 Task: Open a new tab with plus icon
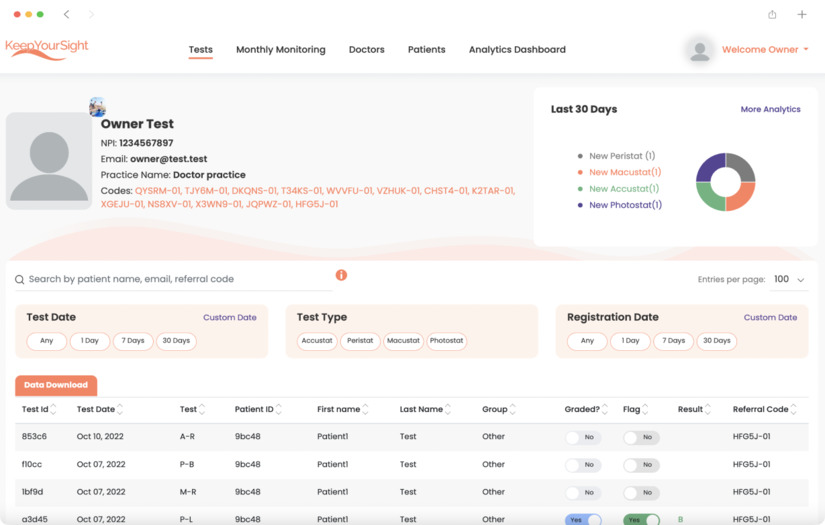(801, 14)
